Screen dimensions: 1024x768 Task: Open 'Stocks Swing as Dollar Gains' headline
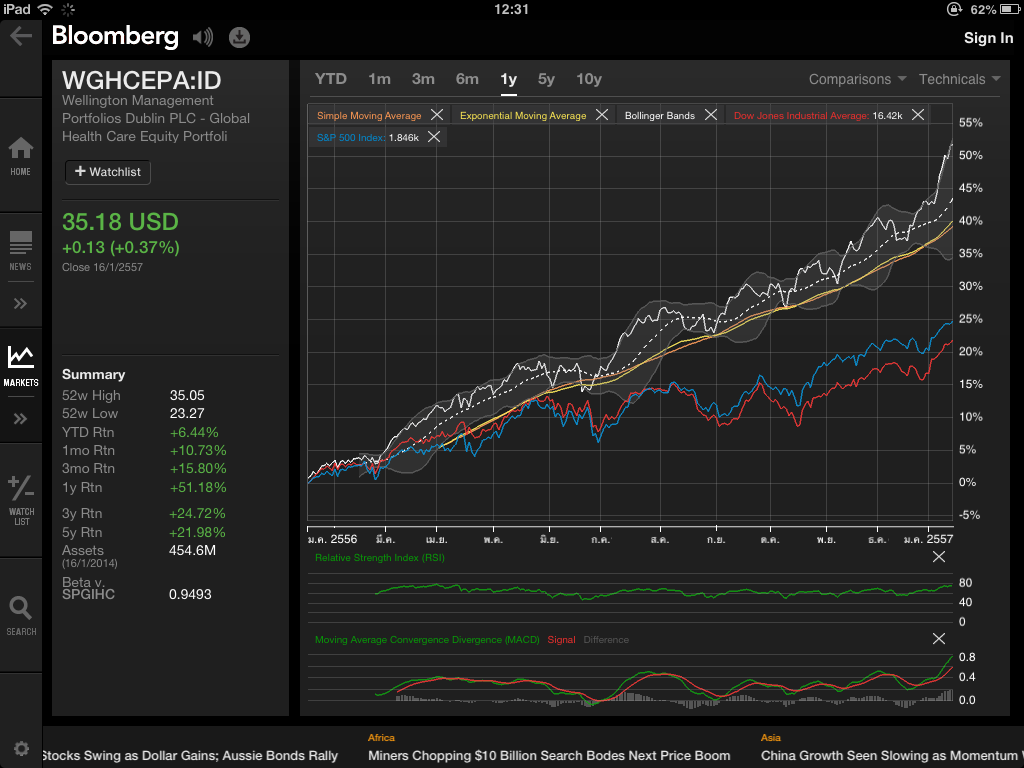click(x=189, y=756)
